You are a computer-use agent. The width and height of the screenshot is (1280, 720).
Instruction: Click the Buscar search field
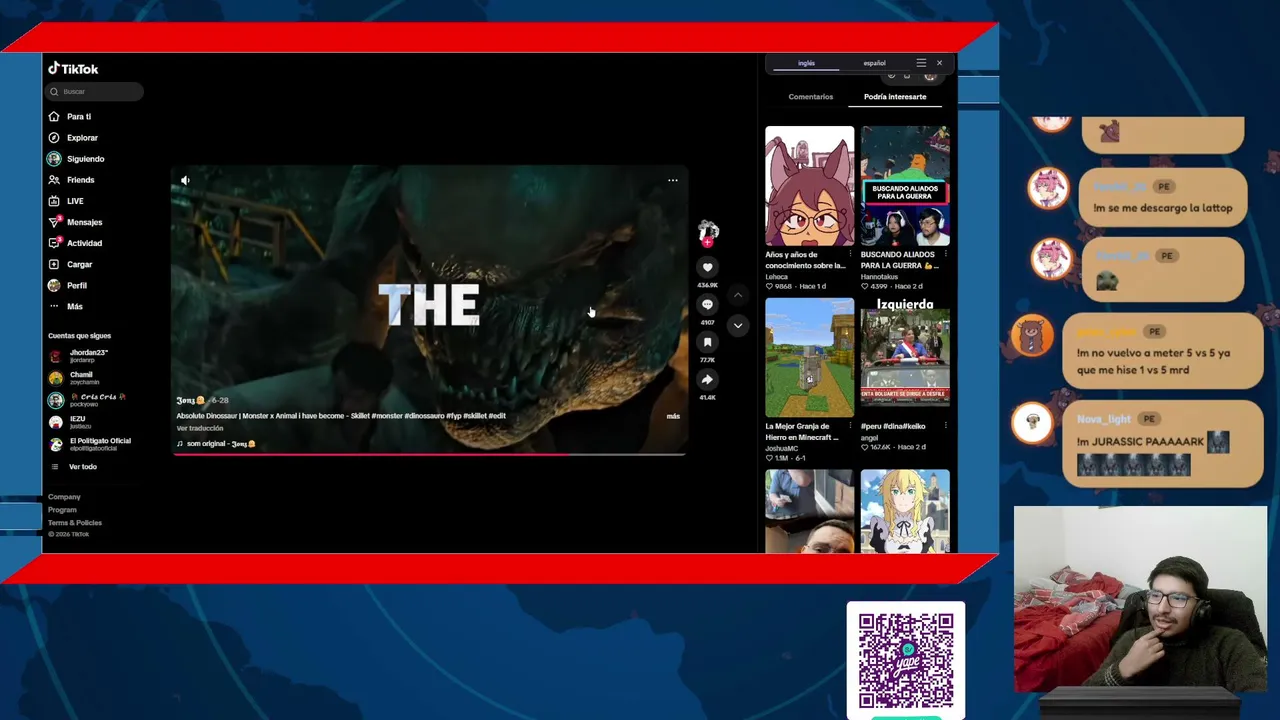tap(95, 92)
